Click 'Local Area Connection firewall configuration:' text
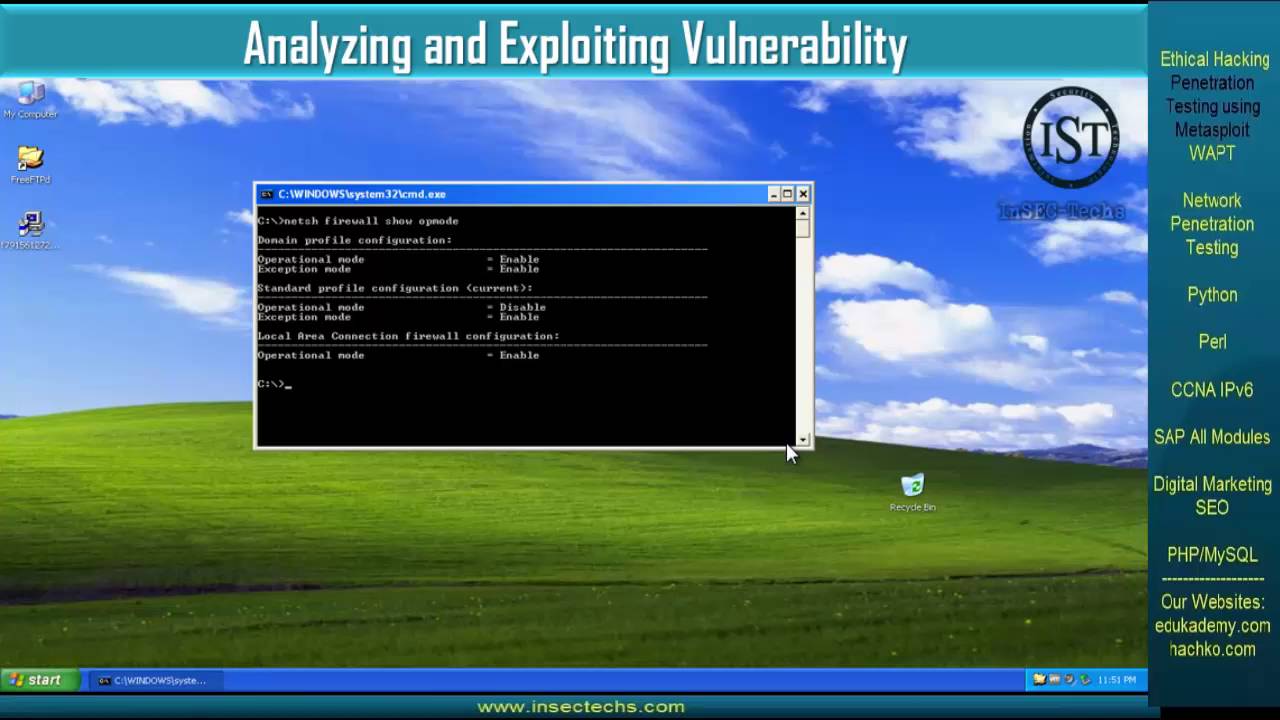 [x=408, y=336]
